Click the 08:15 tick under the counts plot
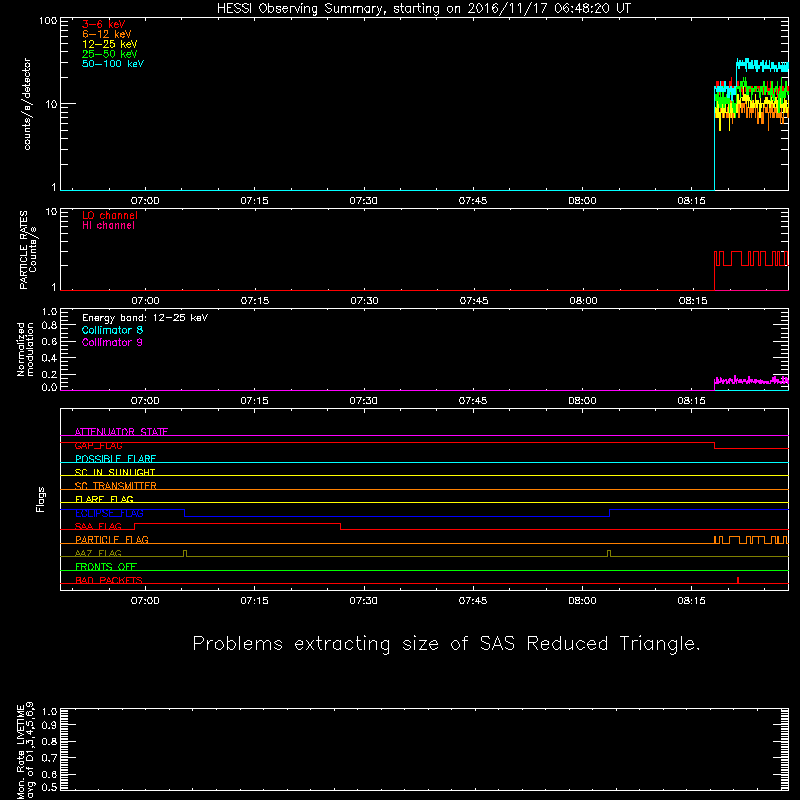The image size is (800, 800). coord(691,201)
